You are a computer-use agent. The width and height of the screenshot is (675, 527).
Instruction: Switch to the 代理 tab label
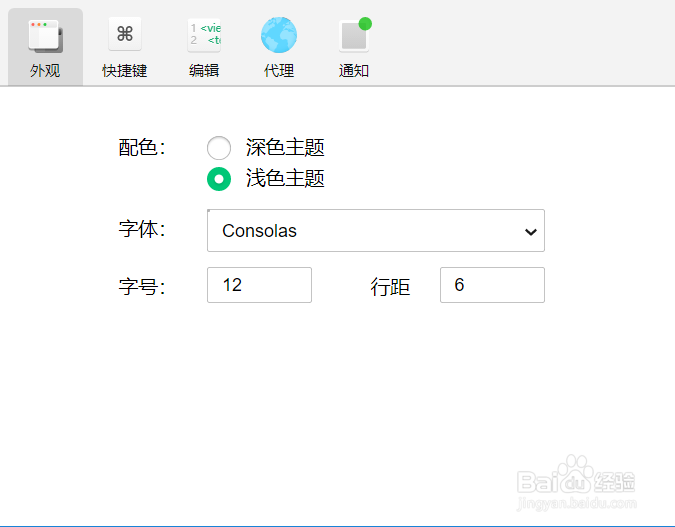coord(279,71)
